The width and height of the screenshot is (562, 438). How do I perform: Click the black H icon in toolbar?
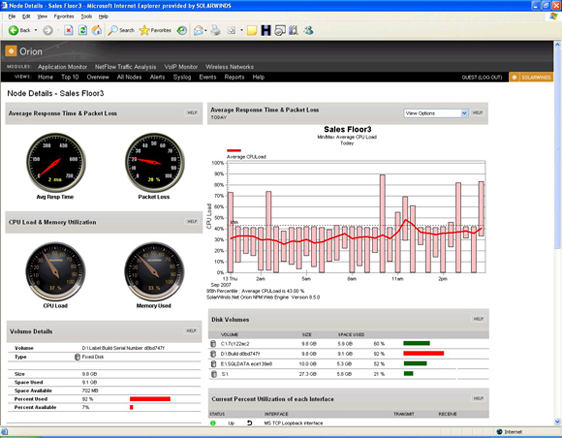(266, 30)
